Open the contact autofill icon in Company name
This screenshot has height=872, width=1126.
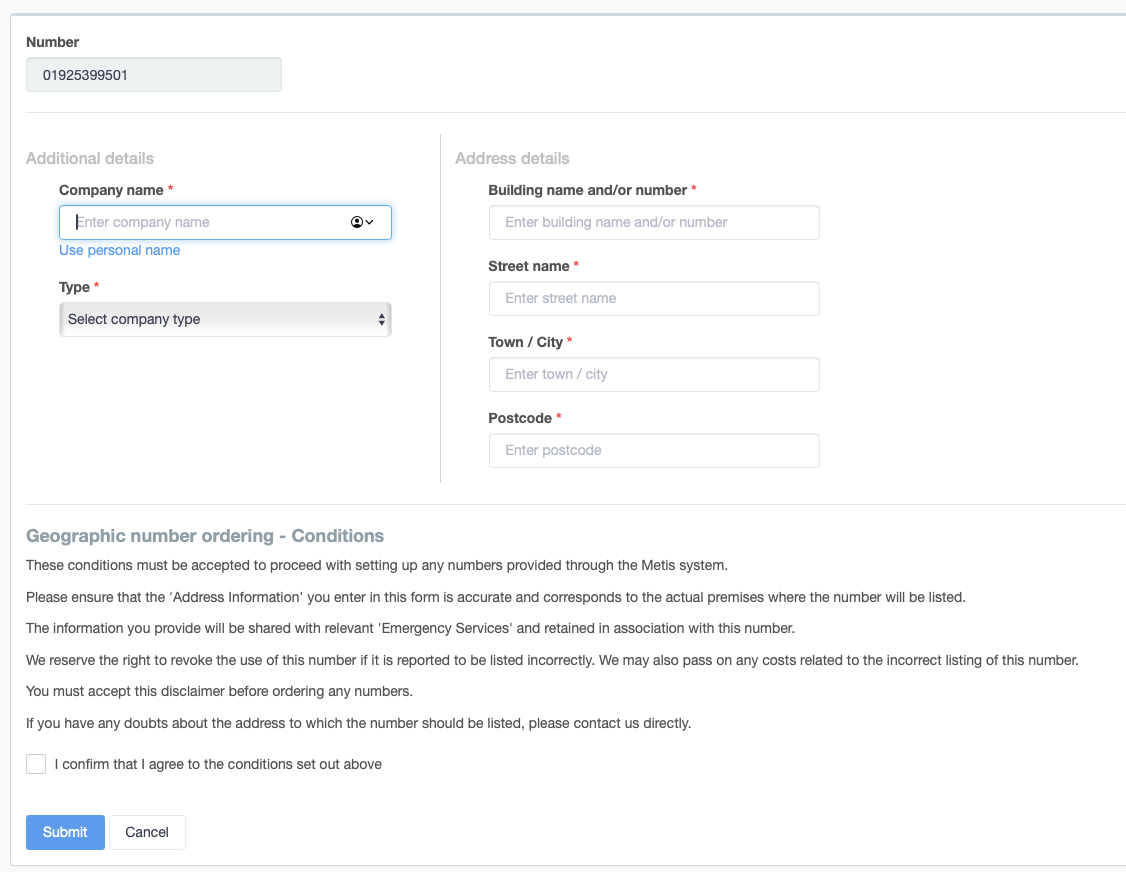356,222
